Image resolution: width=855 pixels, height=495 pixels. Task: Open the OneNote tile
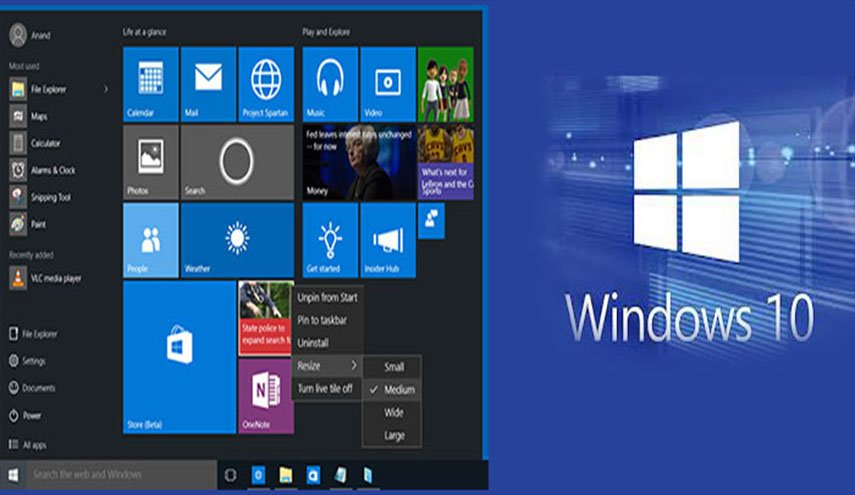tap(266, 396)
